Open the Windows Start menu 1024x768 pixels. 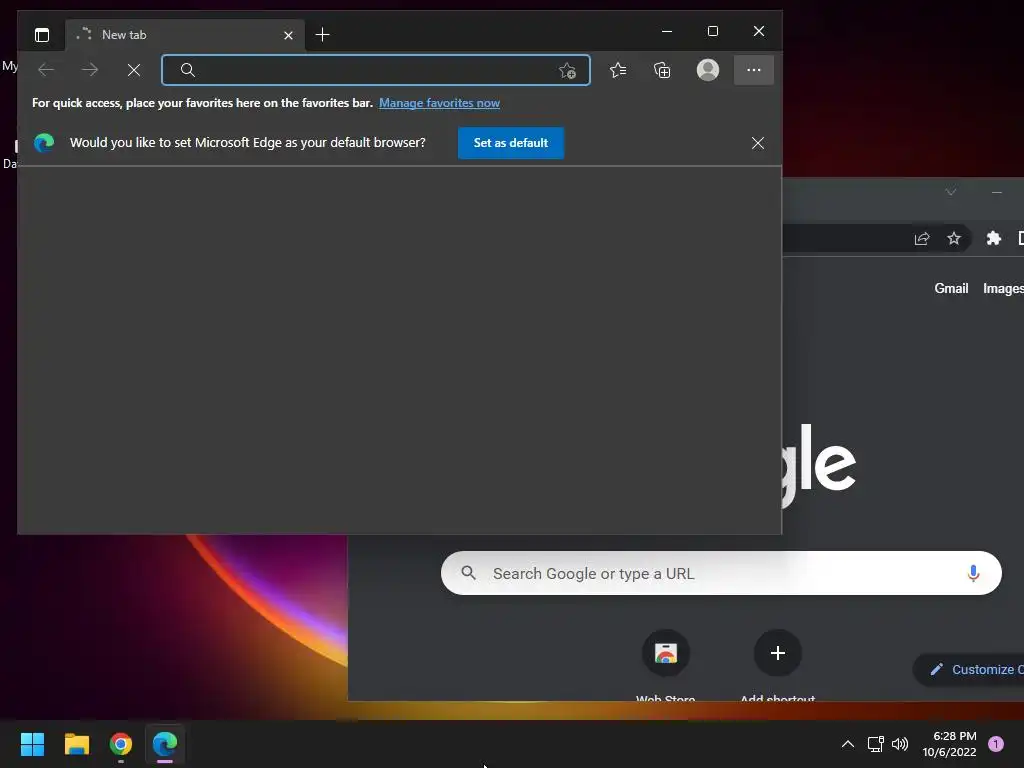point(32,744)
